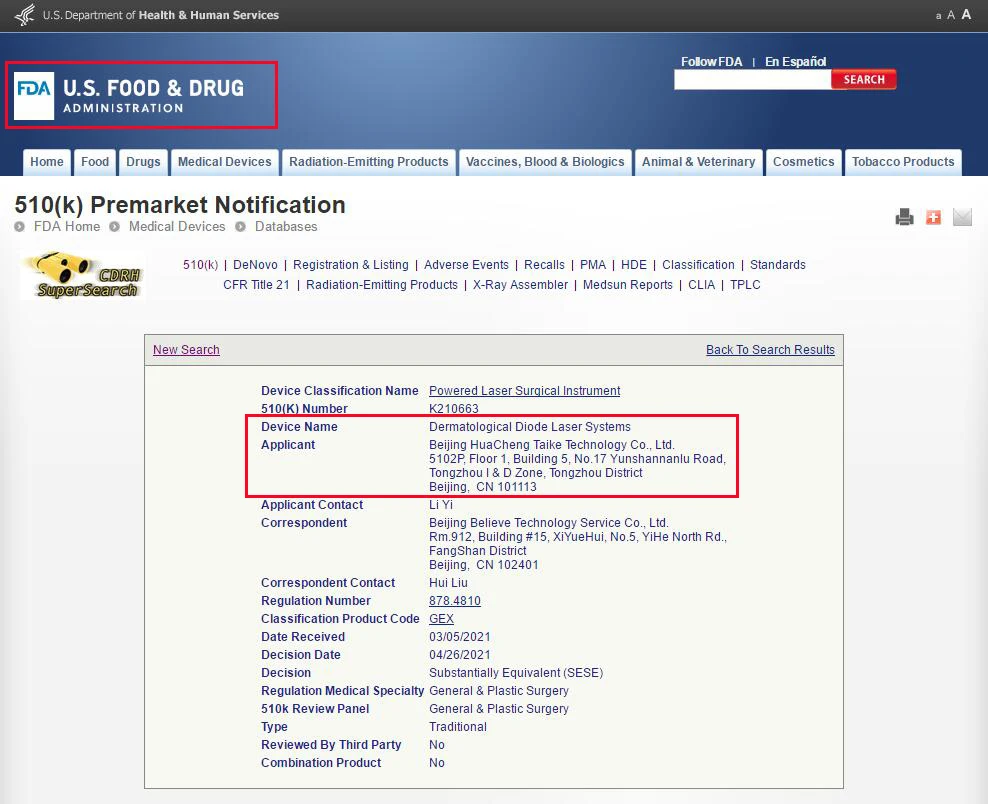Open the DeNovo database link

tap(255, 265)
